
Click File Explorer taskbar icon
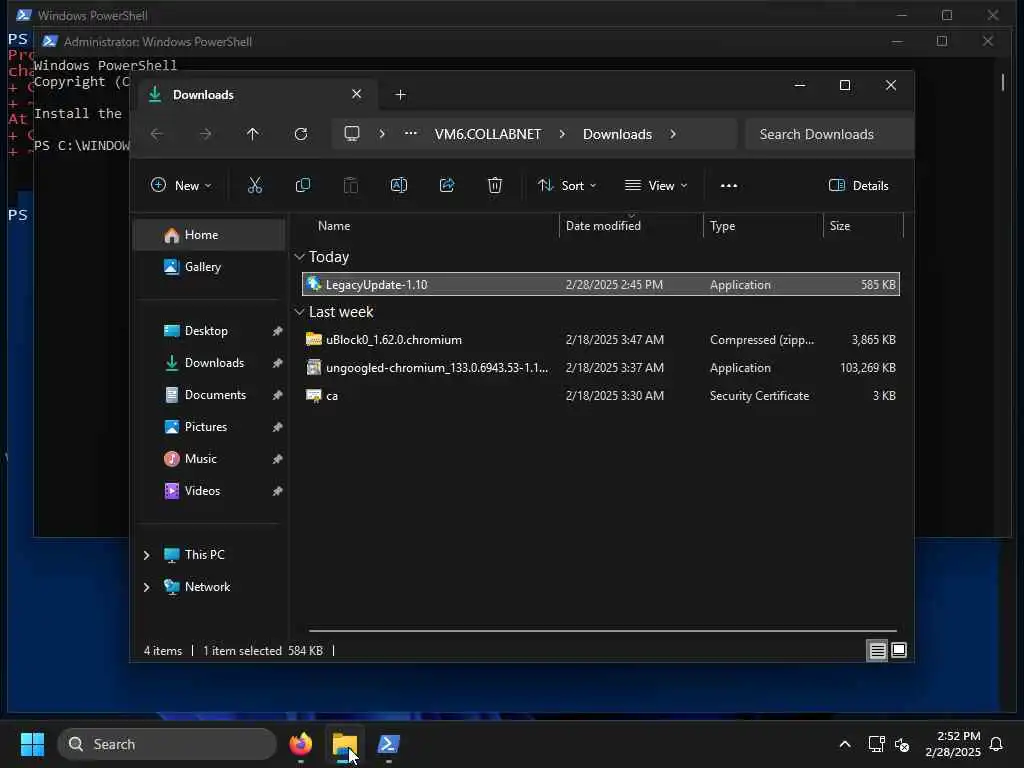tap(345, 744)
